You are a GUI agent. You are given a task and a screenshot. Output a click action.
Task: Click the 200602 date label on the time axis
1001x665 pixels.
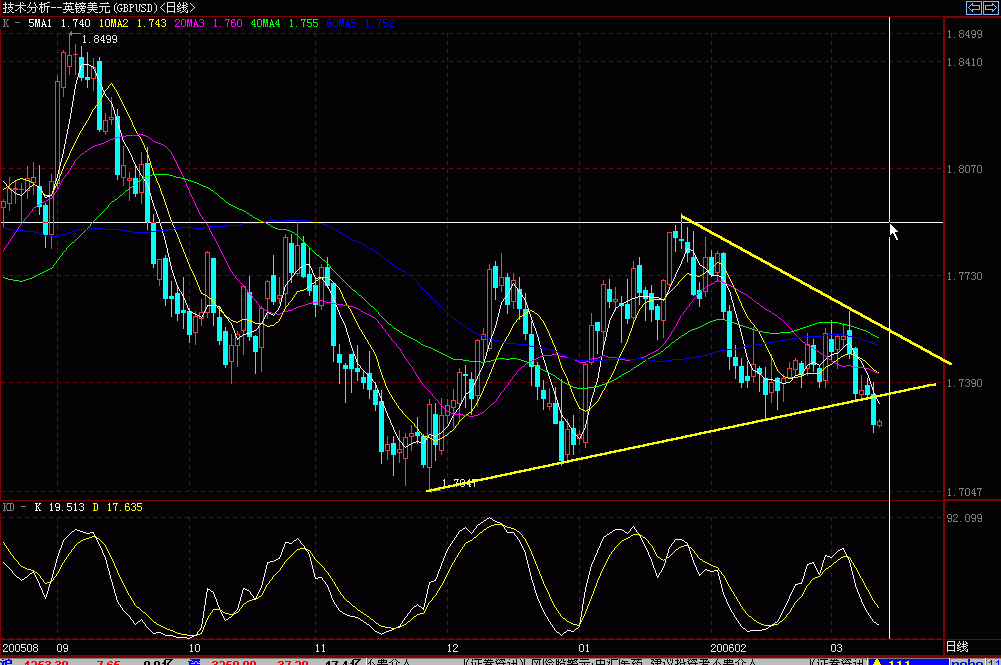click(x=728, y=648)
